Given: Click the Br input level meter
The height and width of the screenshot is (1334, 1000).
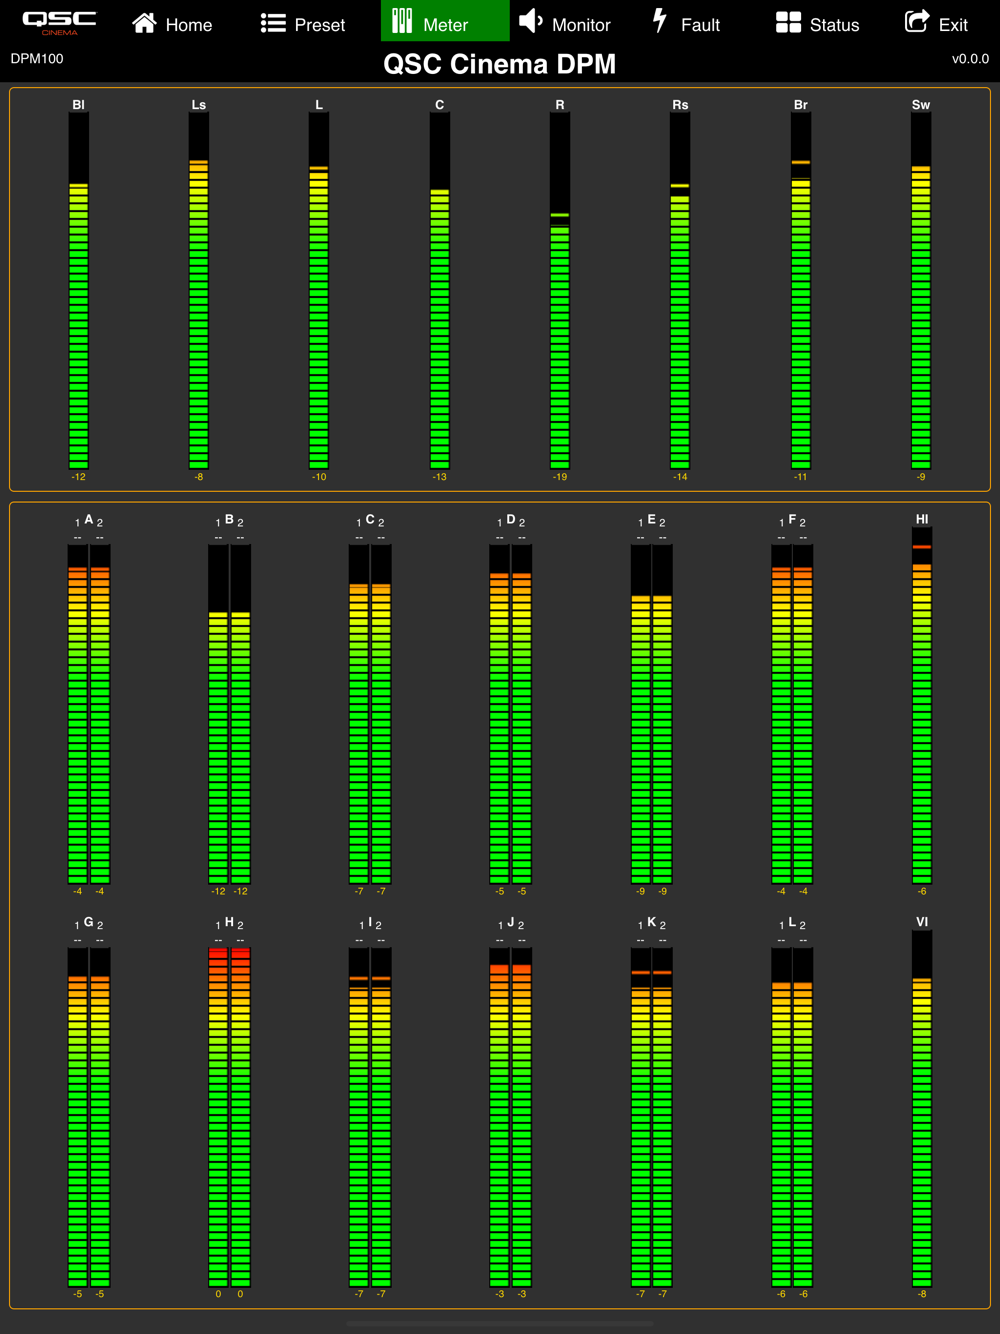Looking at the screenshot, I should coord(801,290).
